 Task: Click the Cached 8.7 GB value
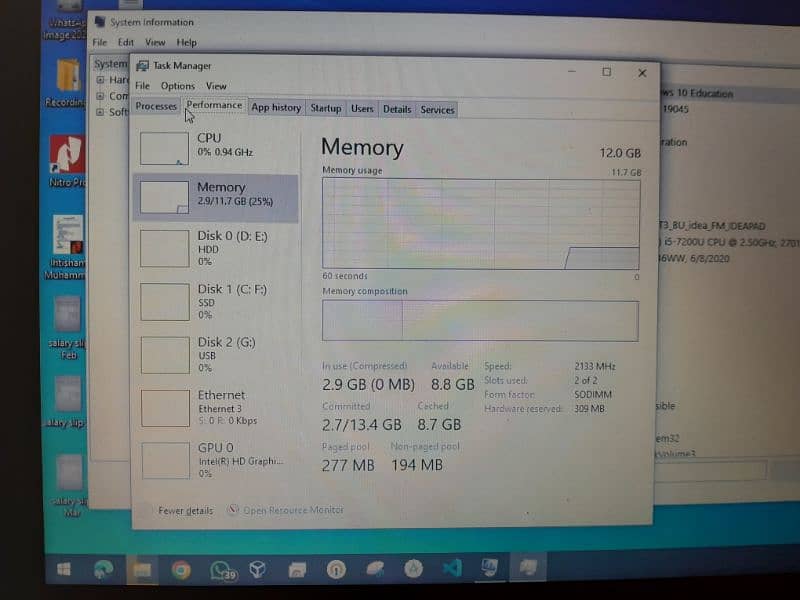coord(439,424)
